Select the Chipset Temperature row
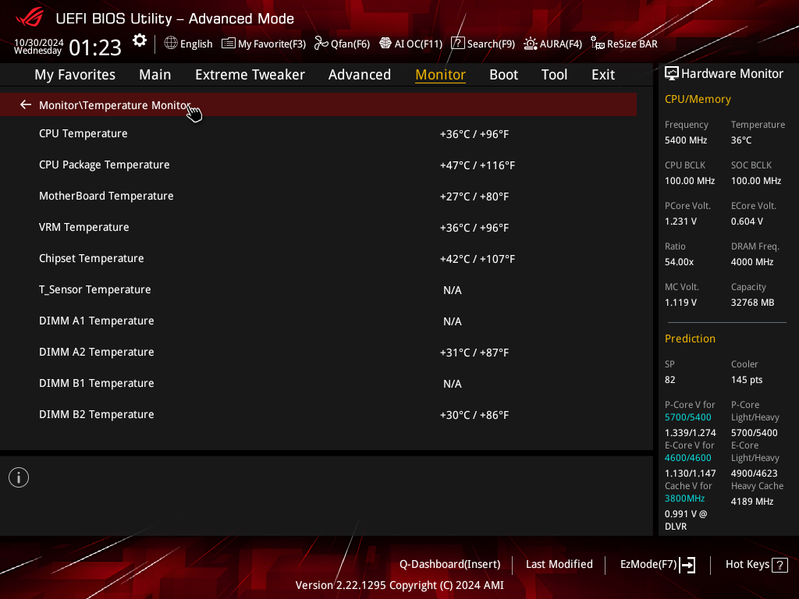Screen dimensions: 799x599 click(x=318, y=258)
